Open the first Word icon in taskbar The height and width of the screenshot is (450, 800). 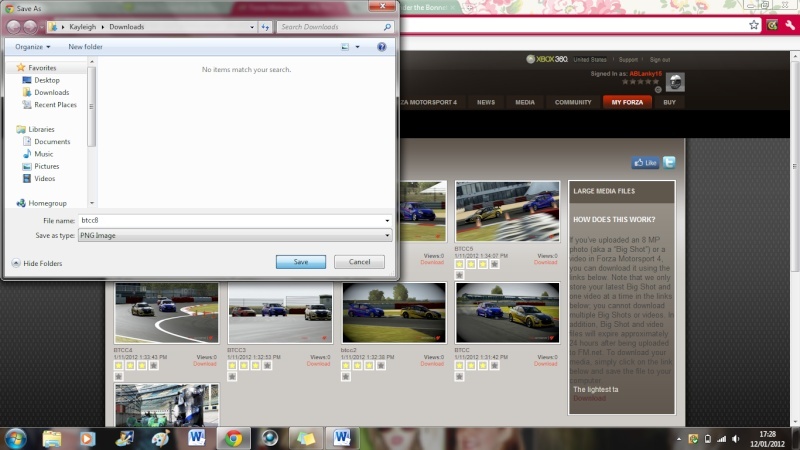[x=196, y=438]
